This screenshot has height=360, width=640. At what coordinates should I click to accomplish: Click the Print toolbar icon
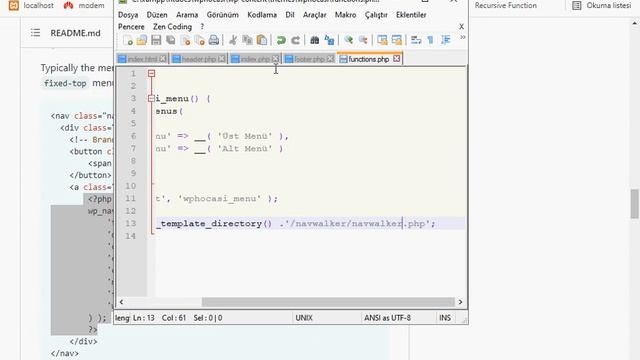pyautogui.click(x=214, y=40)
